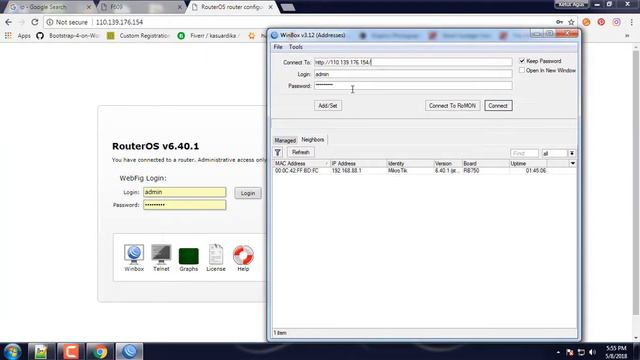
Task: Click the WebFig Login username field
Action: coord(184,192)
